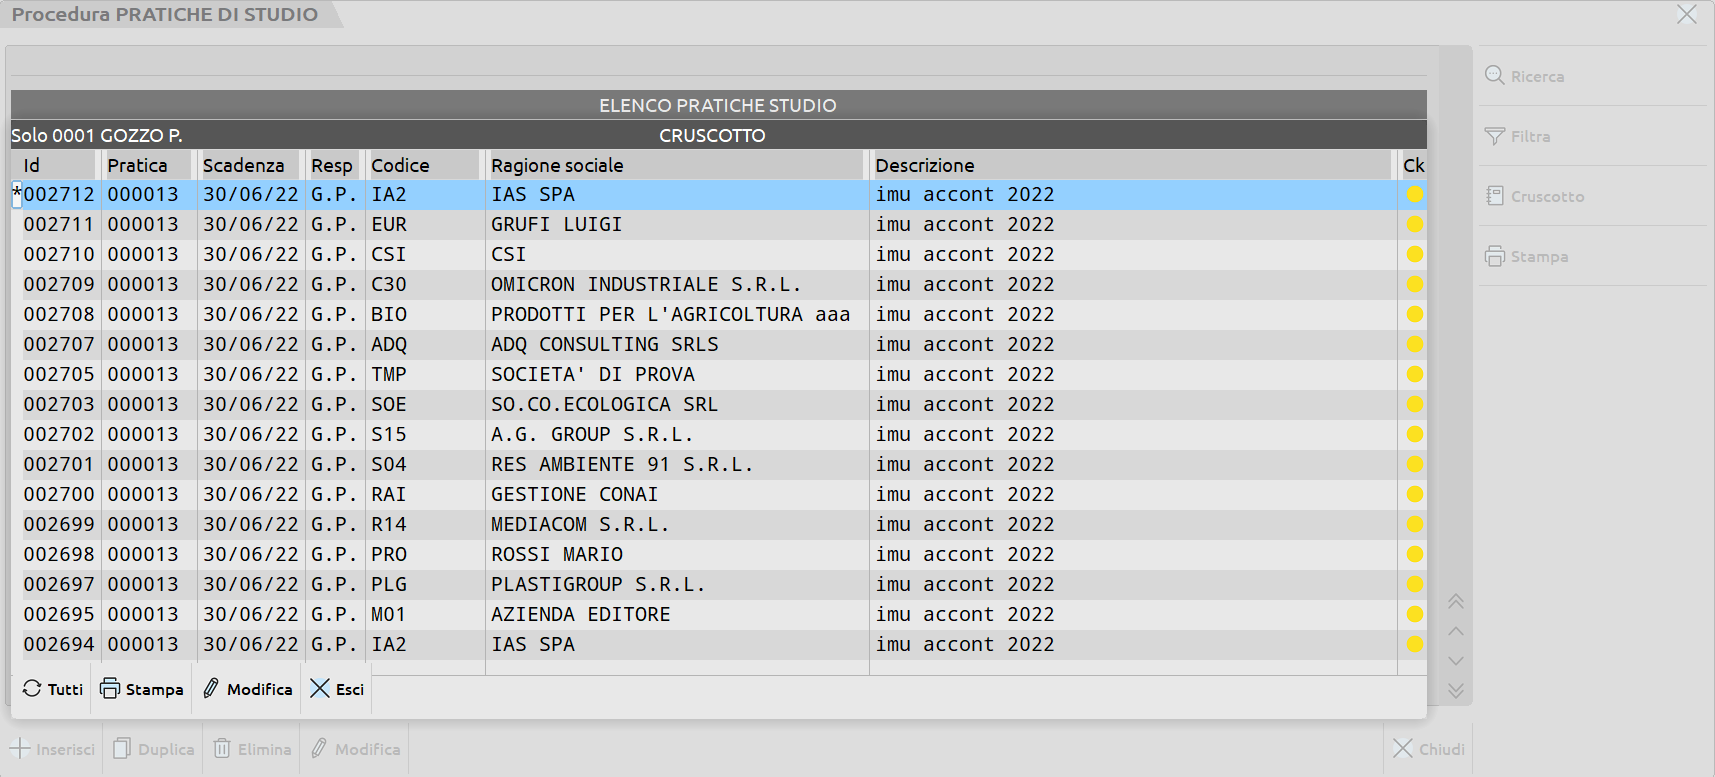Click the Ragione sociale column header
Screen dimensions: 1715x777
point(557,165)
